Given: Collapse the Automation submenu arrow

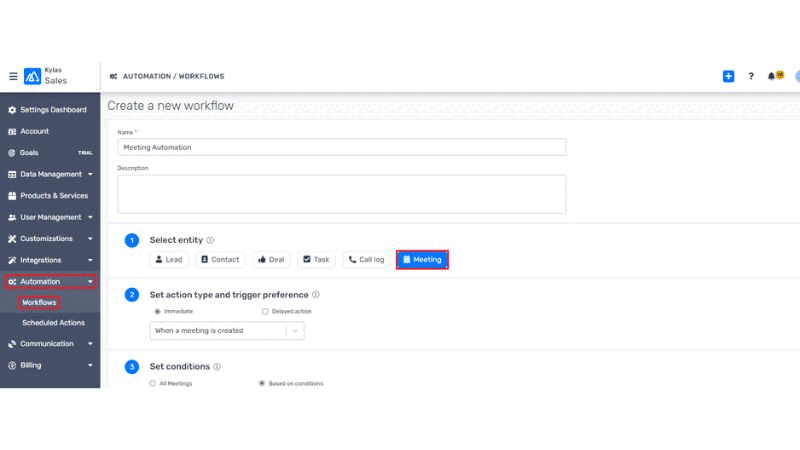Looking at the screenshot, I should [x=90, y=282].
